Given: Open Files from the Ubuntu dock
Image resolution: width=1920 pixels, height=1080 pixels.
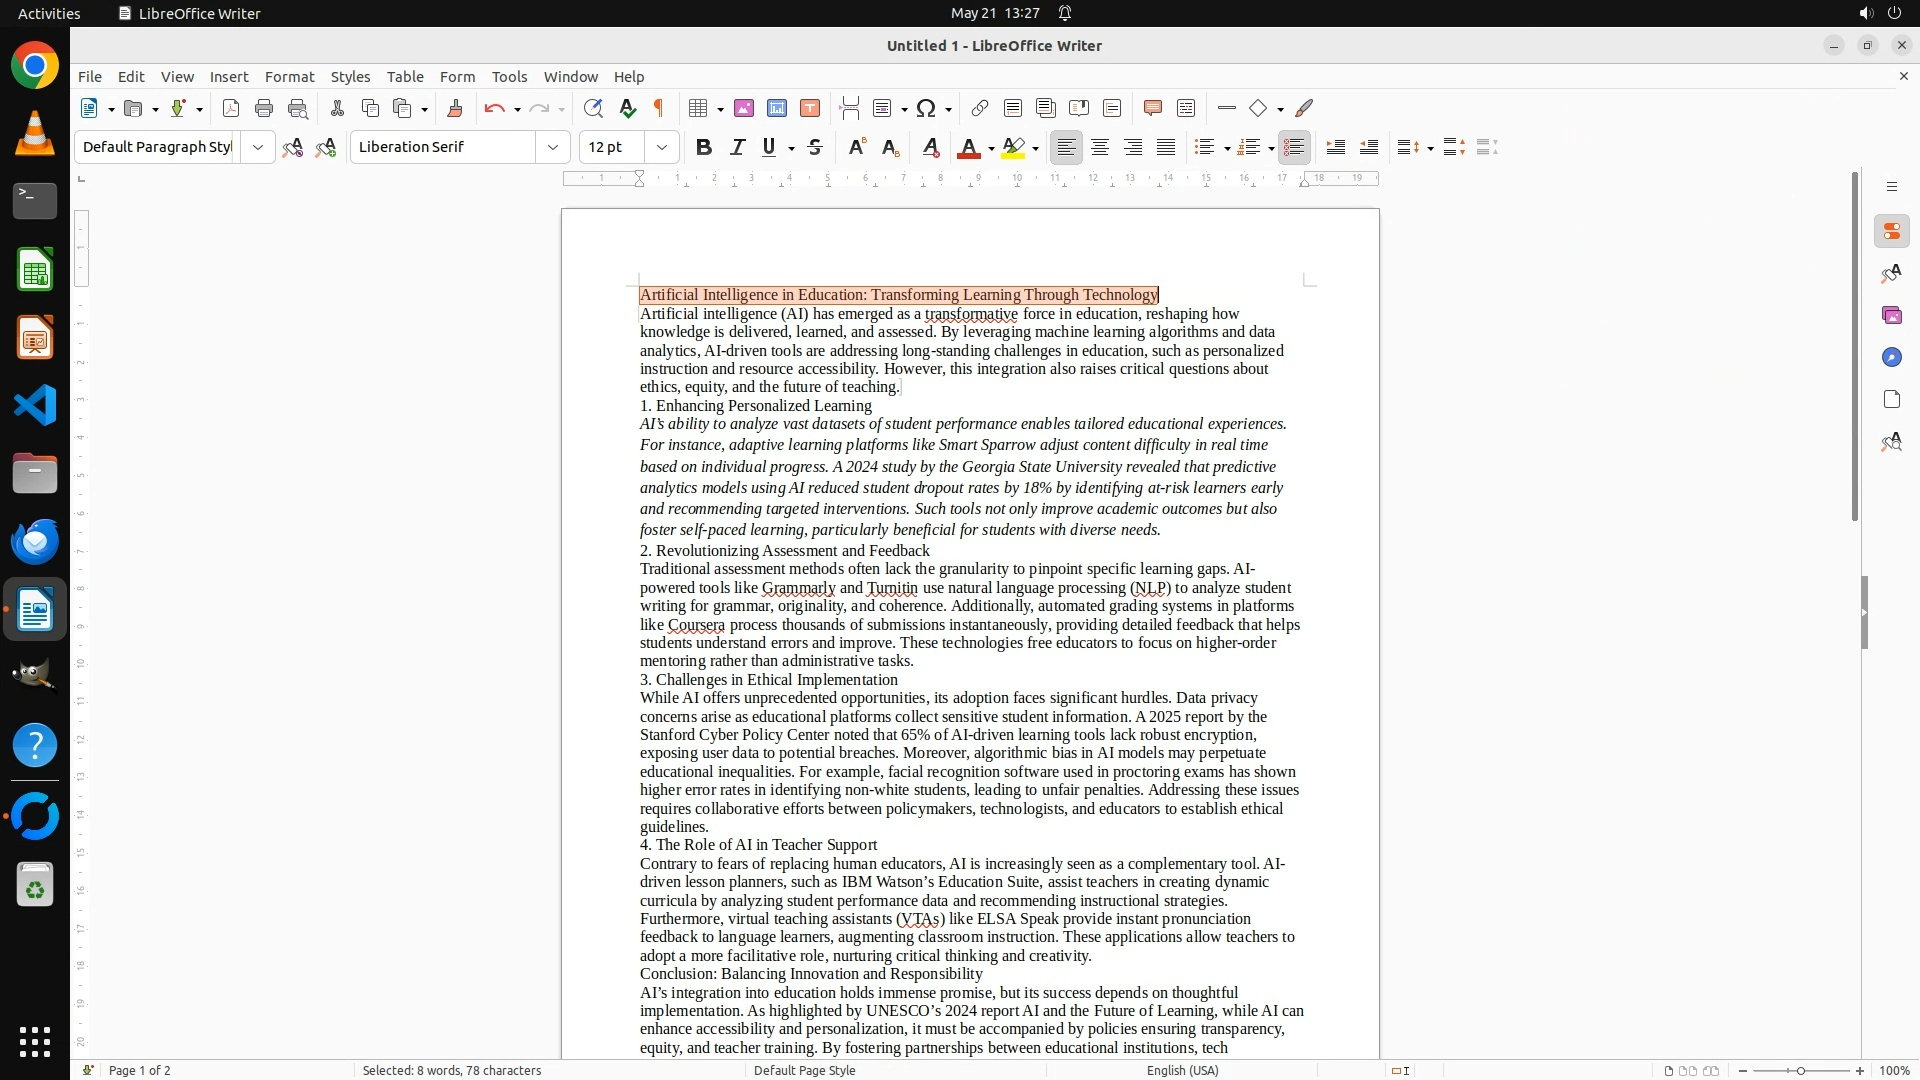Looking at the screenshot, I should [35, 474].
